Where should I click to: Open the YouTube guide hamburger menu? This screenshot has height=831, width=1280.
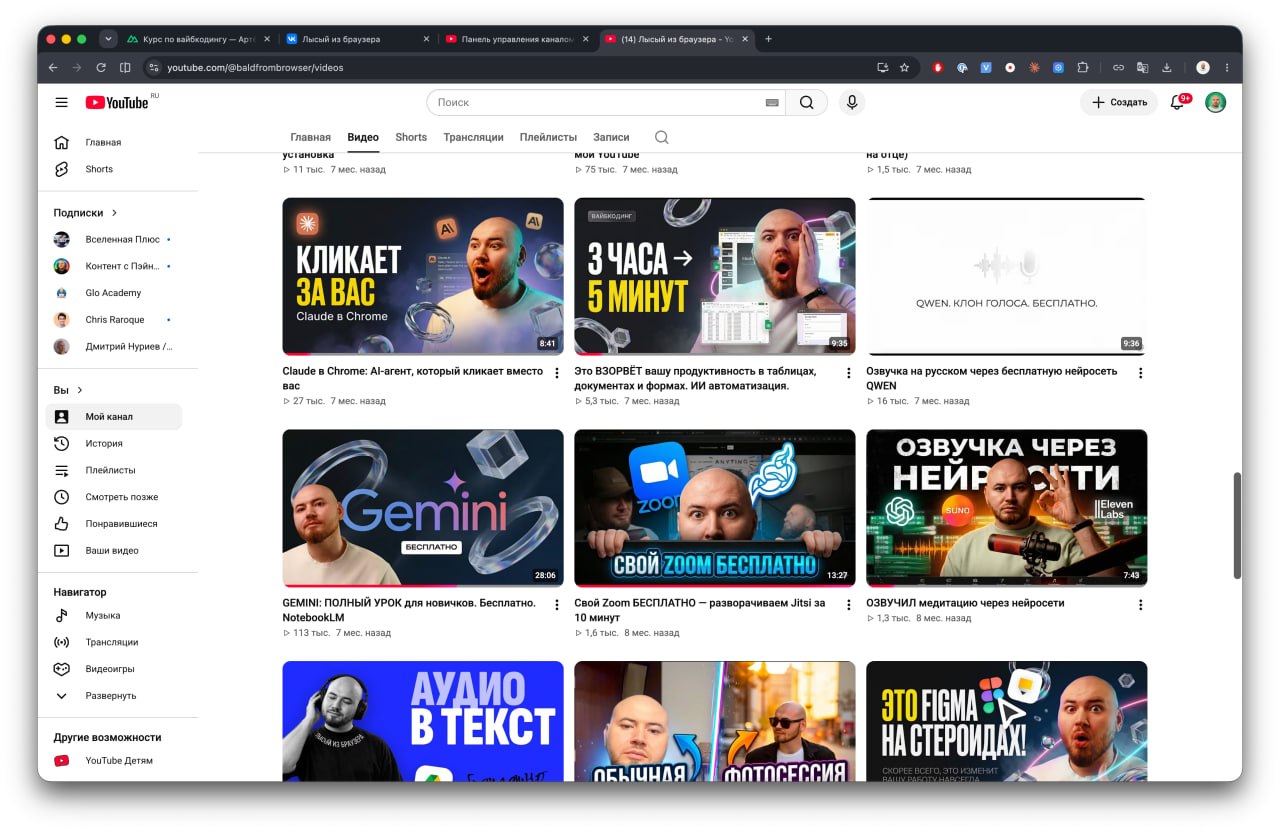pyautogui.click(x=62, y=102)
